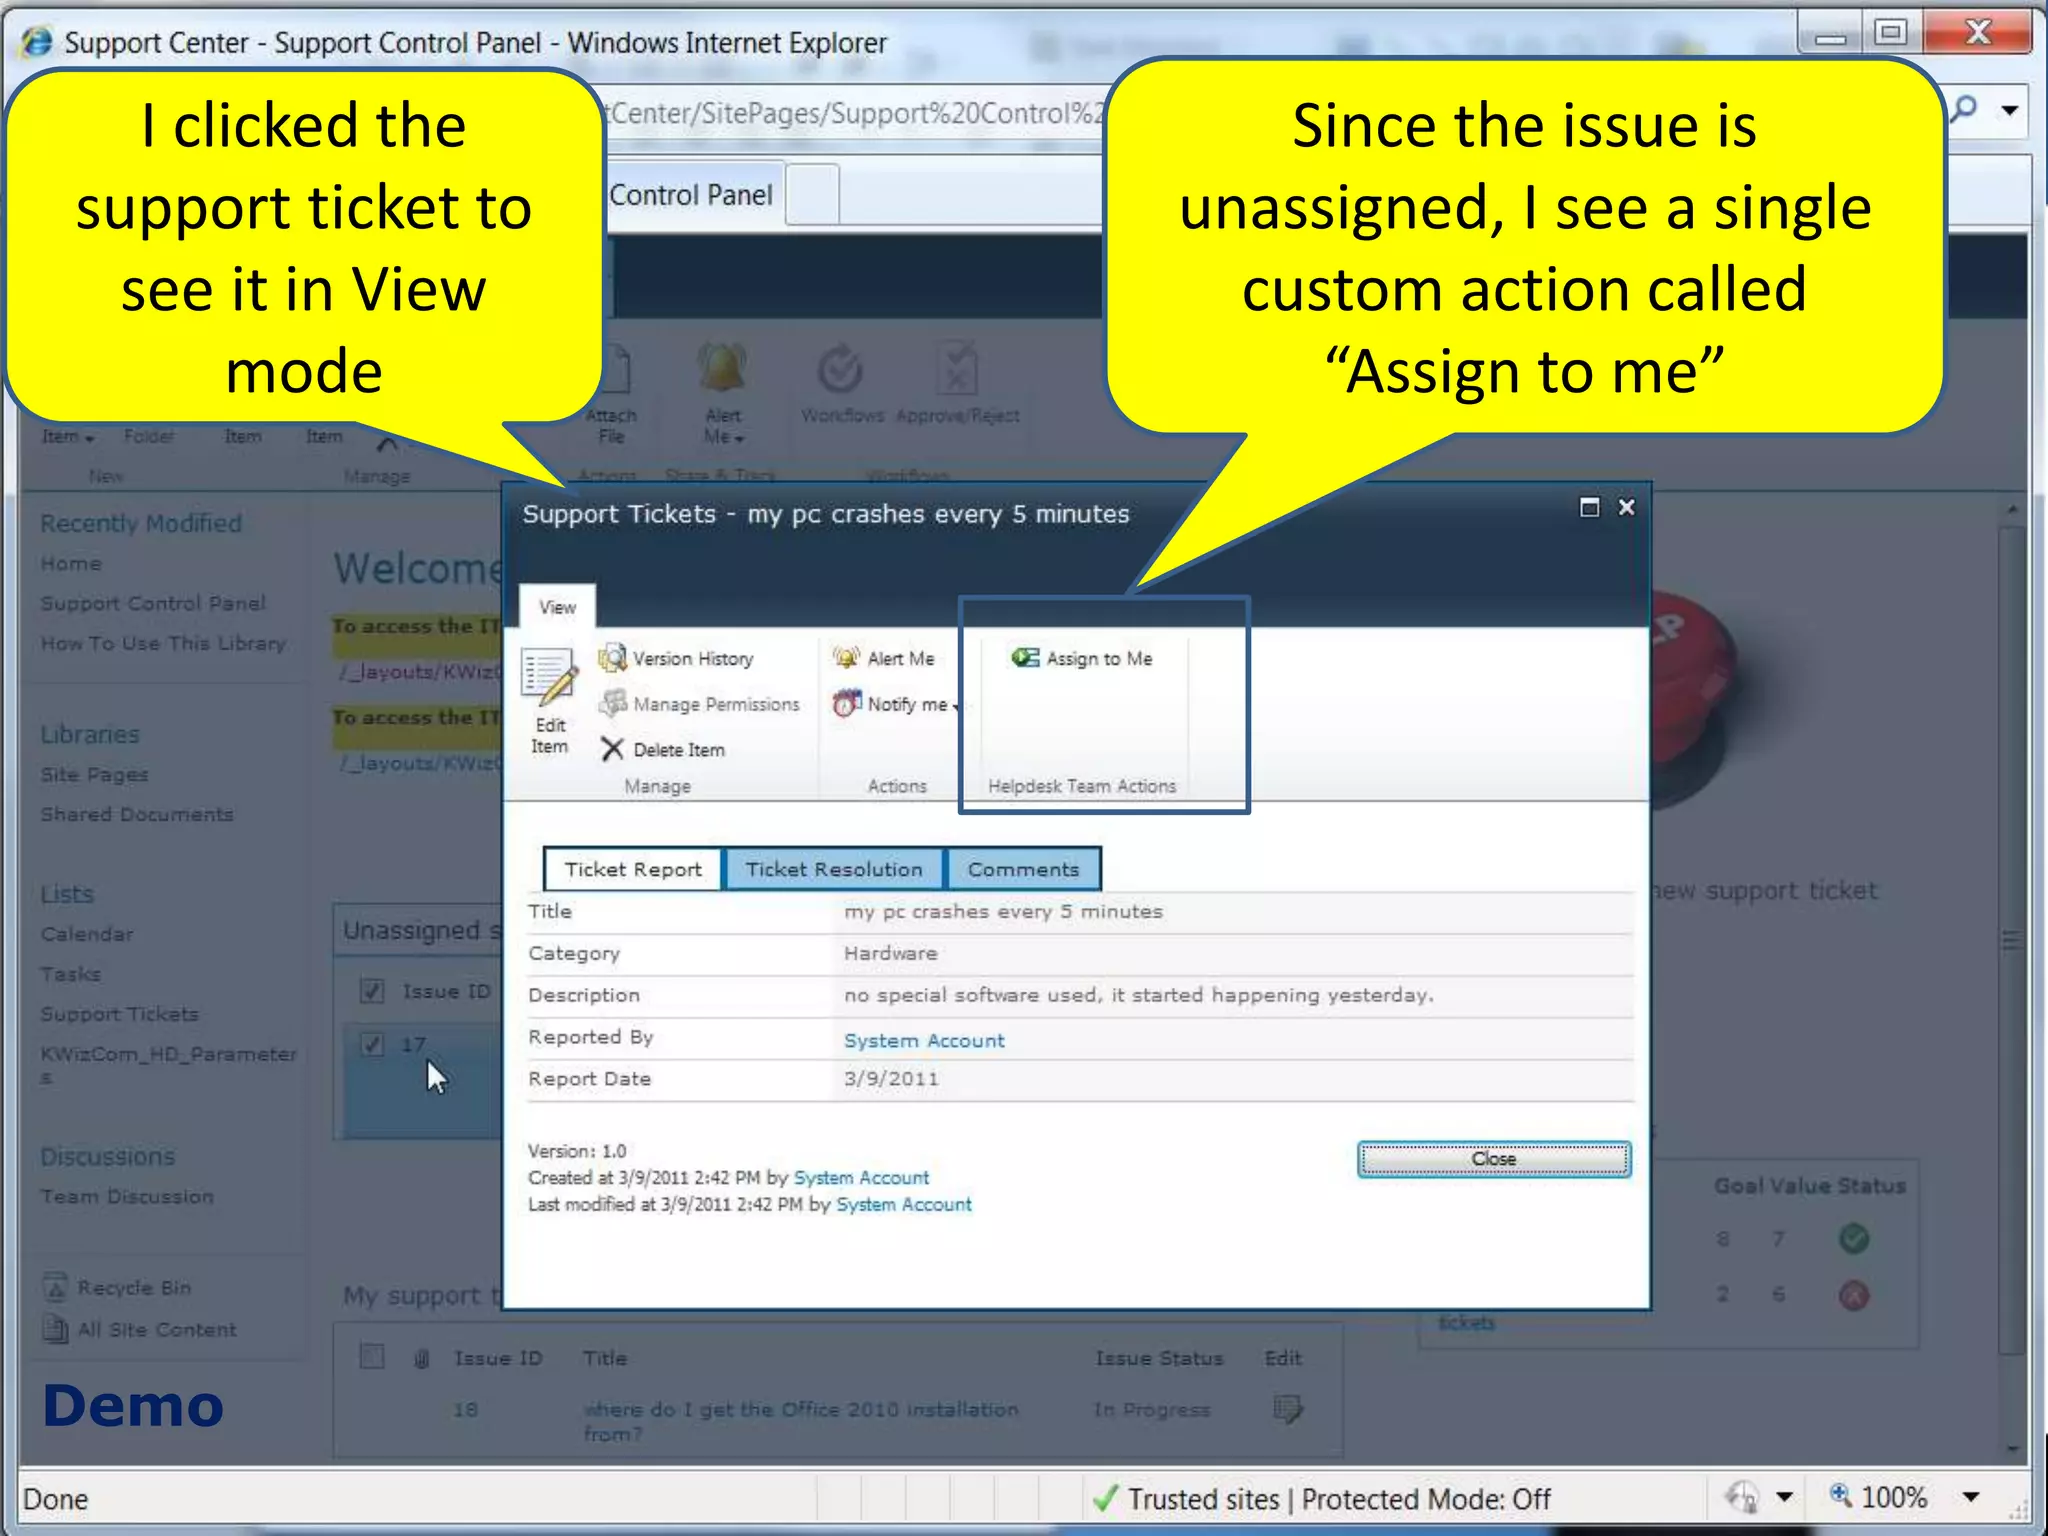Click the KWizCom_HD_Parameters list link

(168, 1065)
